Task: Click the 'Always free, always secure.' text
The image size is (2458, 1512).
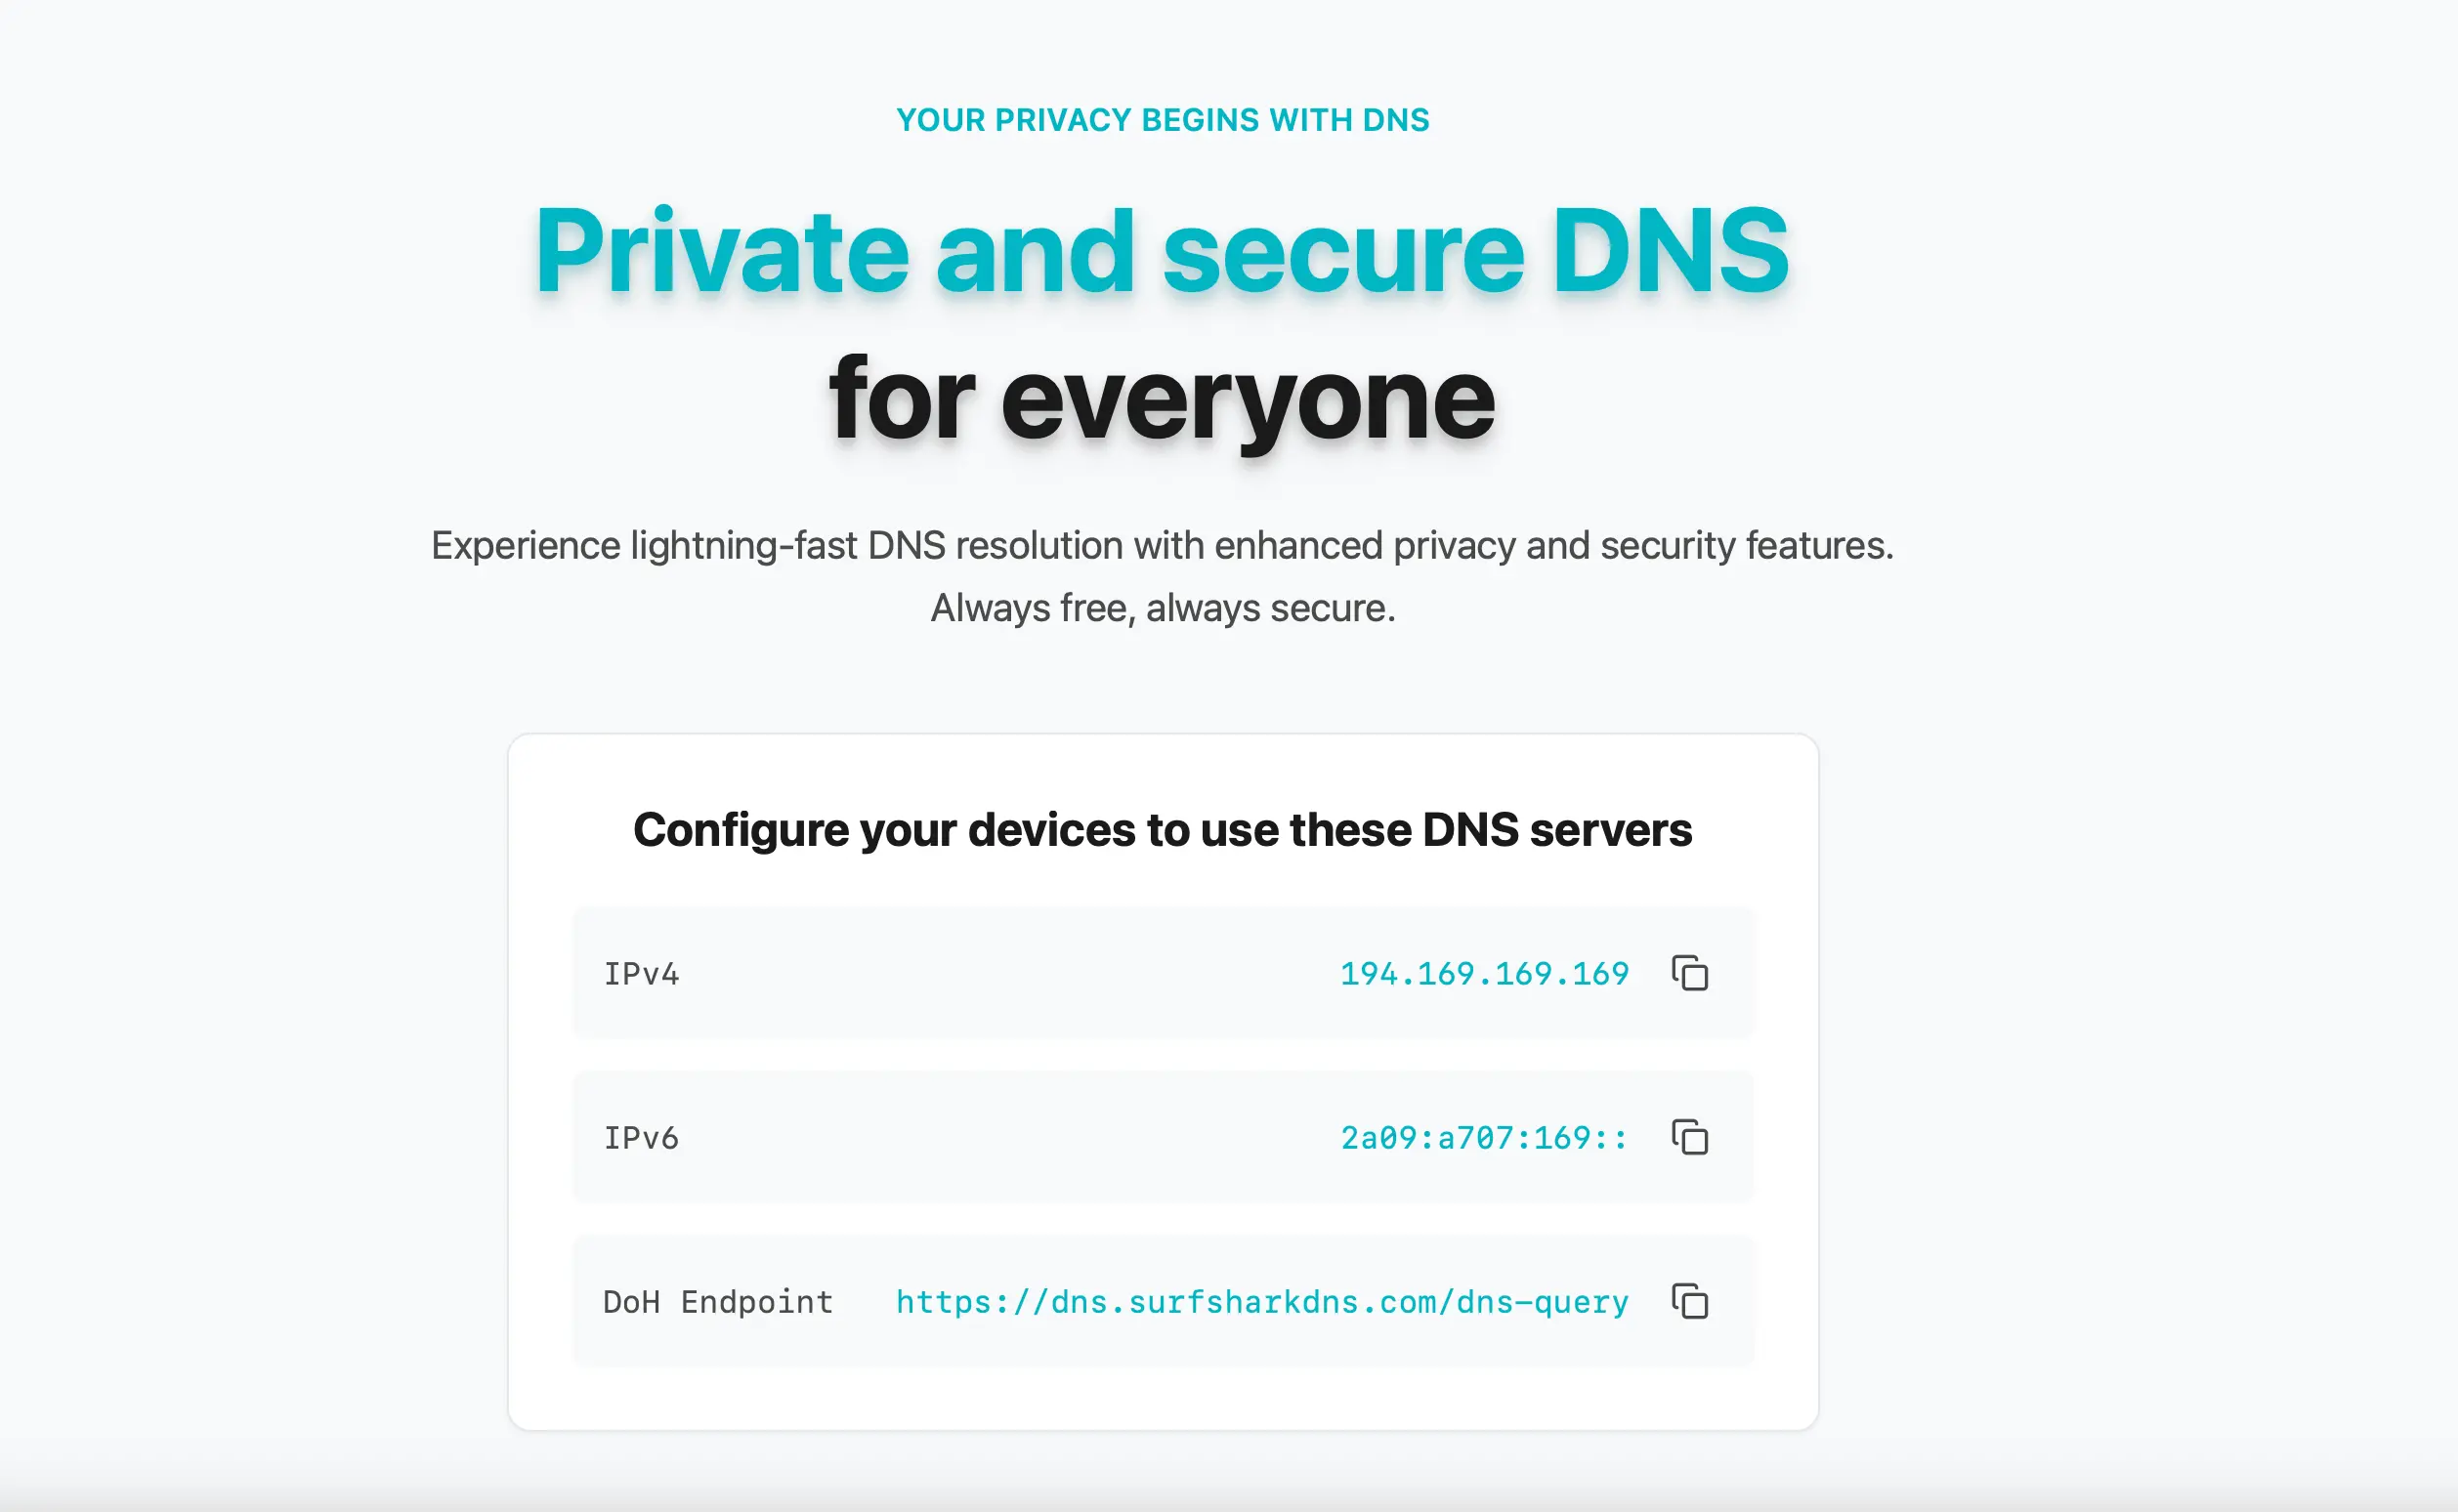Action: click(1162, 608)
